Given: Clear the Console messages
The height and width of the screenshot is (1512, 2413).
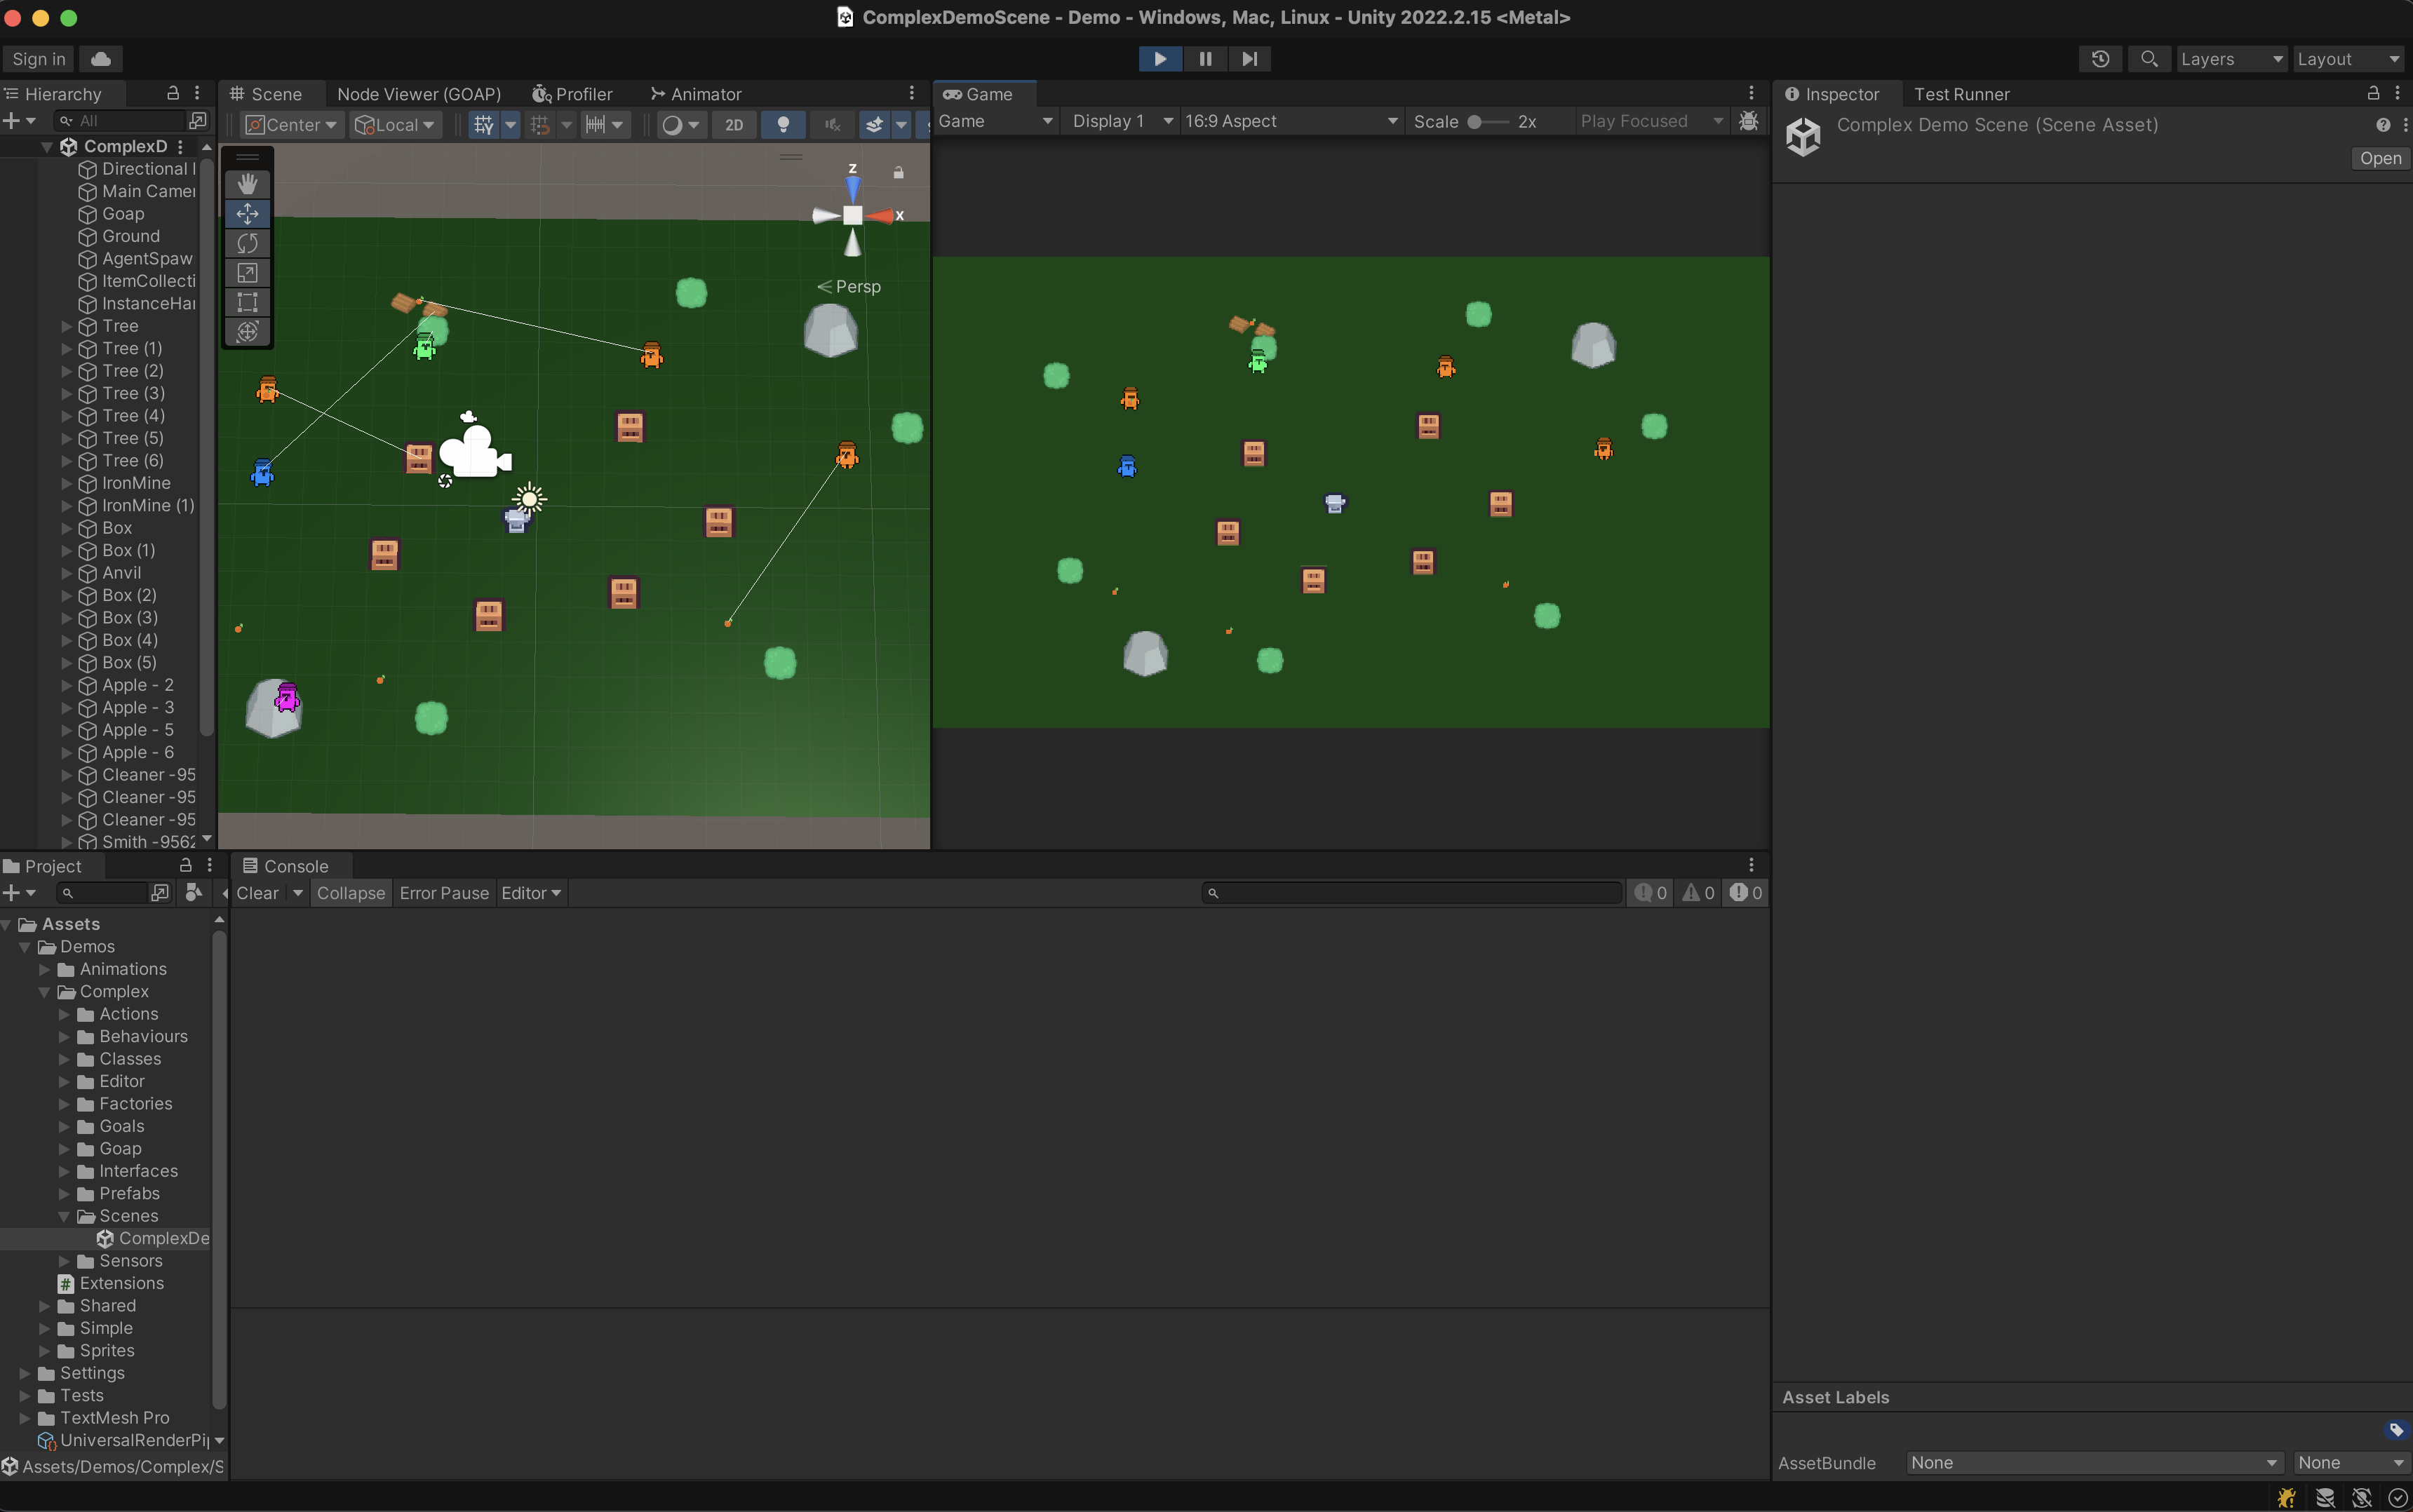Looking at the screenshot, I should click(258, 893).
